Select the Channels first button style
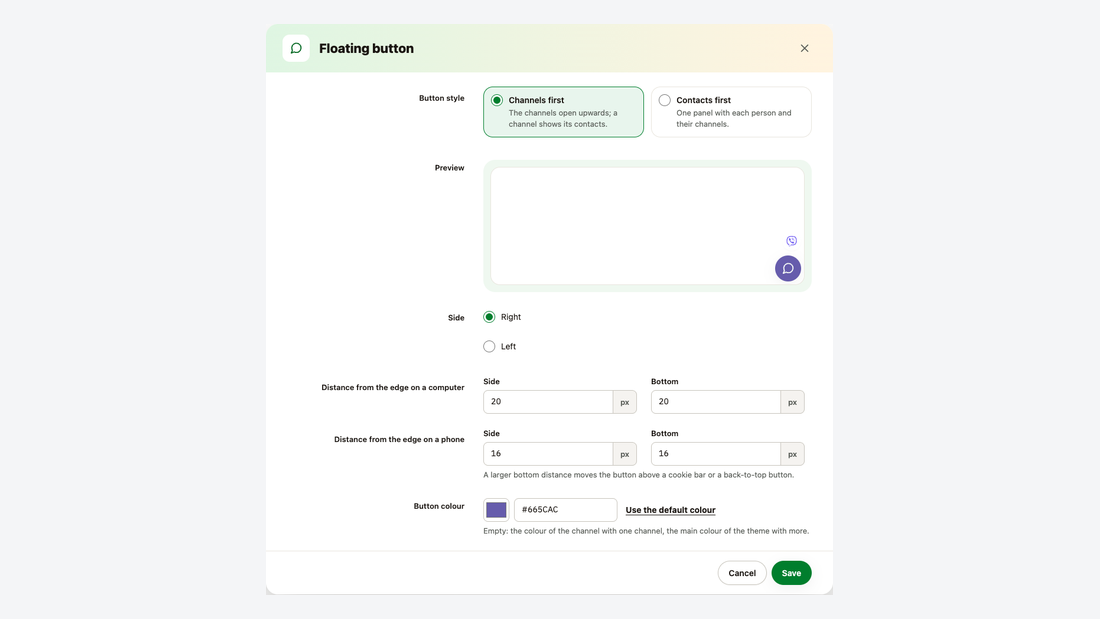The height and width of the screenshot is (619, 1100). coord(563,112)
